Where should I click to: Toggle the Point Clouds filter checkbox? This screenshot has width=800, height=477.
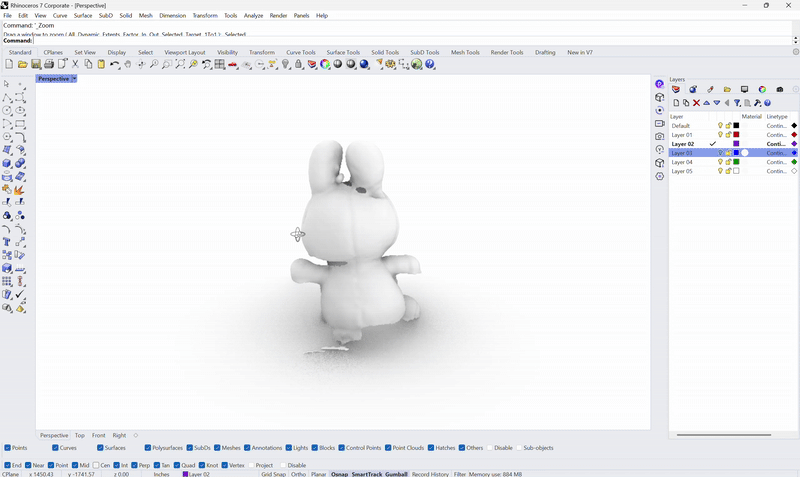tap(388, 448)
